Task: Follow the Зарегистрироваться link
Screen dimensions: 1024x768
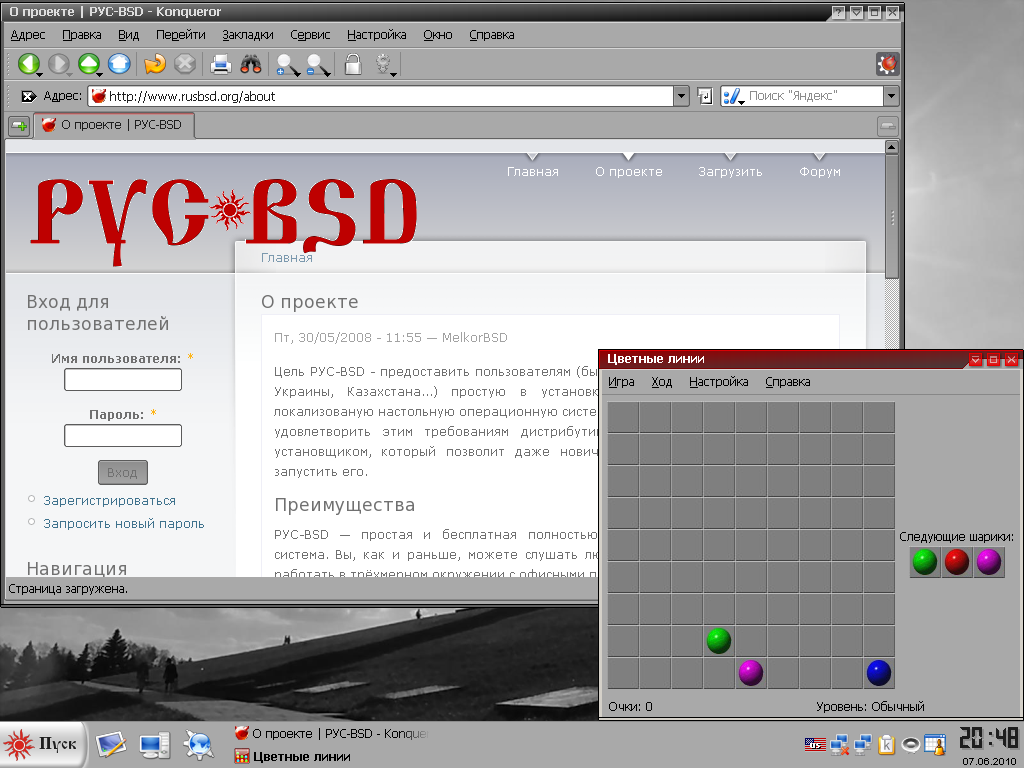Action: 109,501
